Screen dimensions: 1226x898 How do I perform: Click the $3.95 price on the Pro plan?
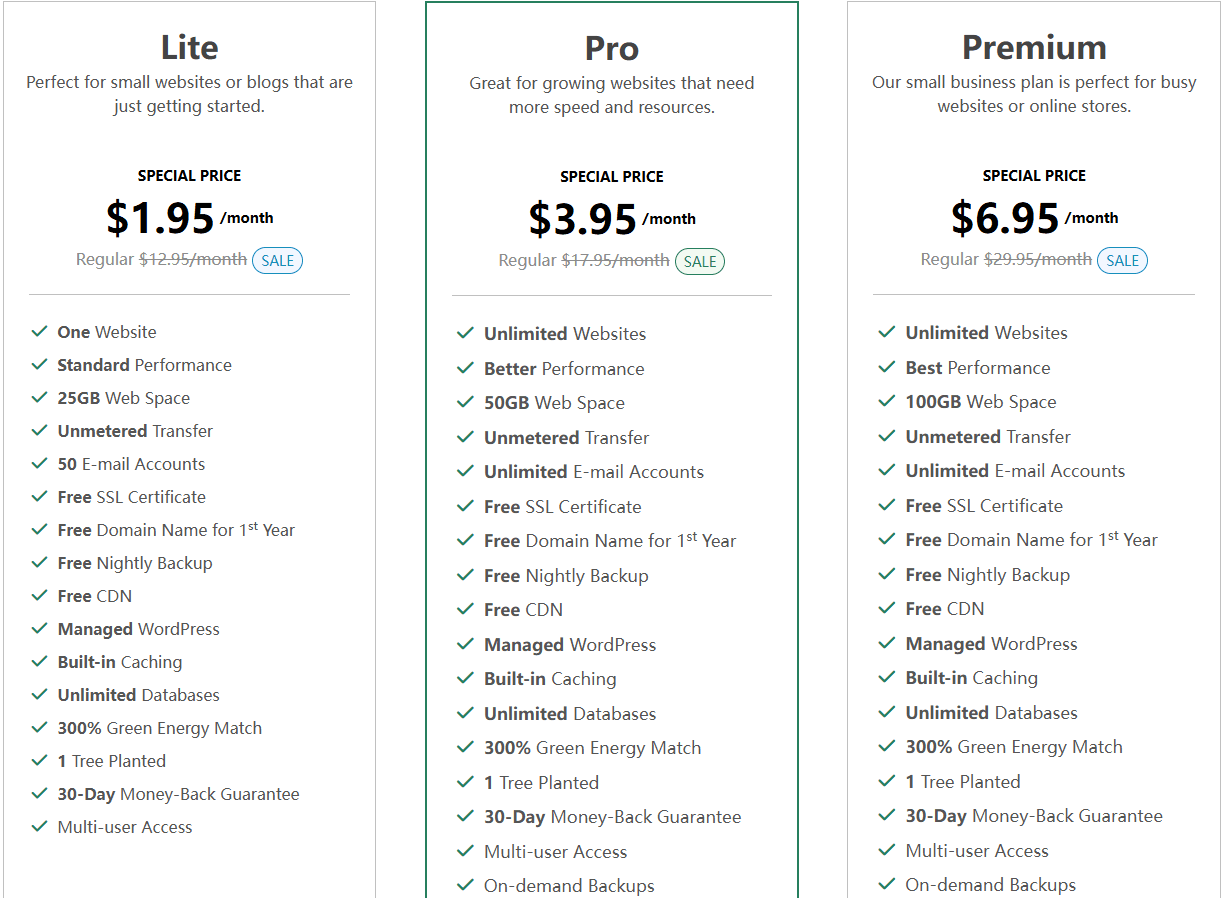click(582, 219)
